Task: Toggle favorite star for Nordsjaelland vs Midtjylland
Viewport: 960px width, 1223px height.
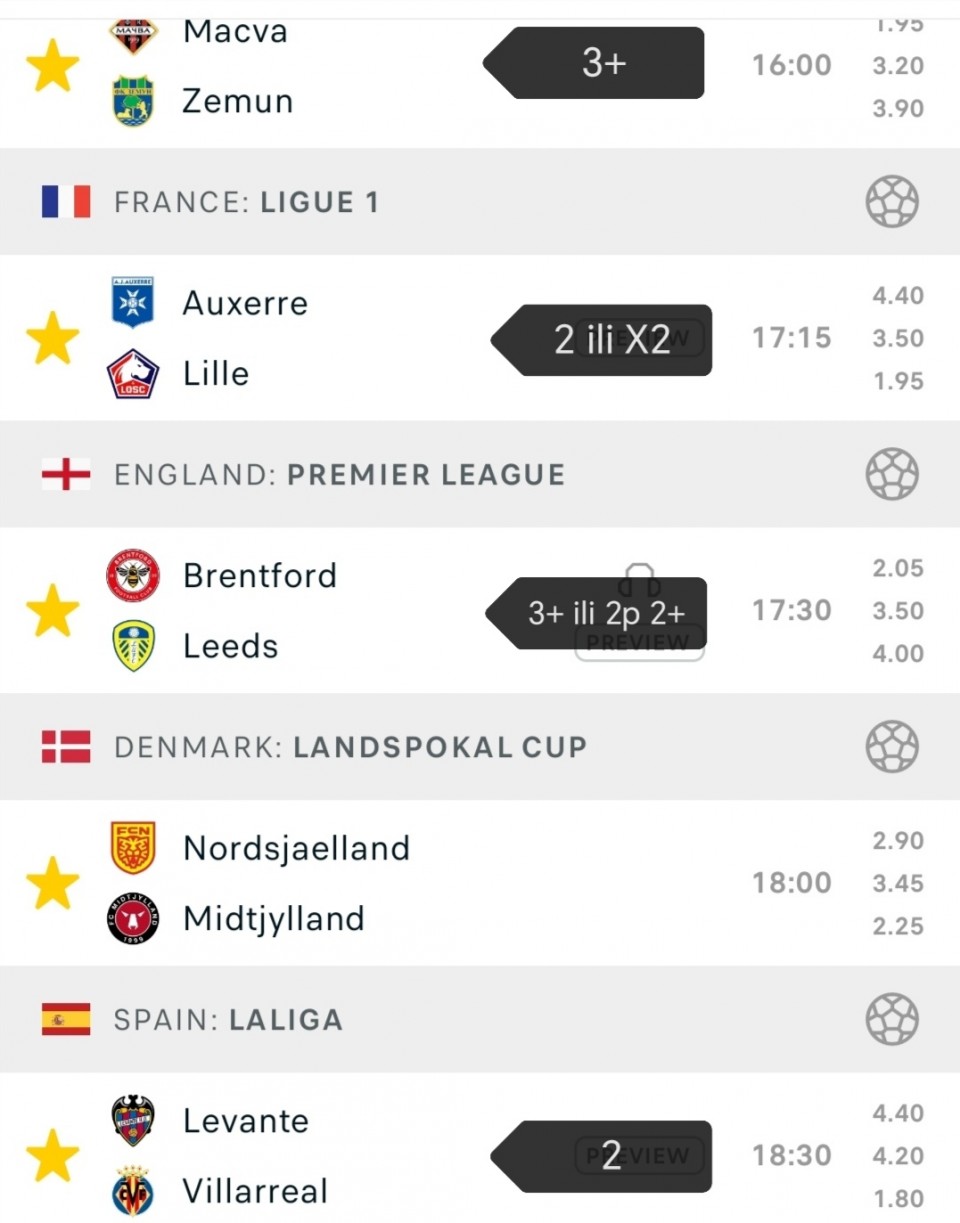Action: (52, 883)
